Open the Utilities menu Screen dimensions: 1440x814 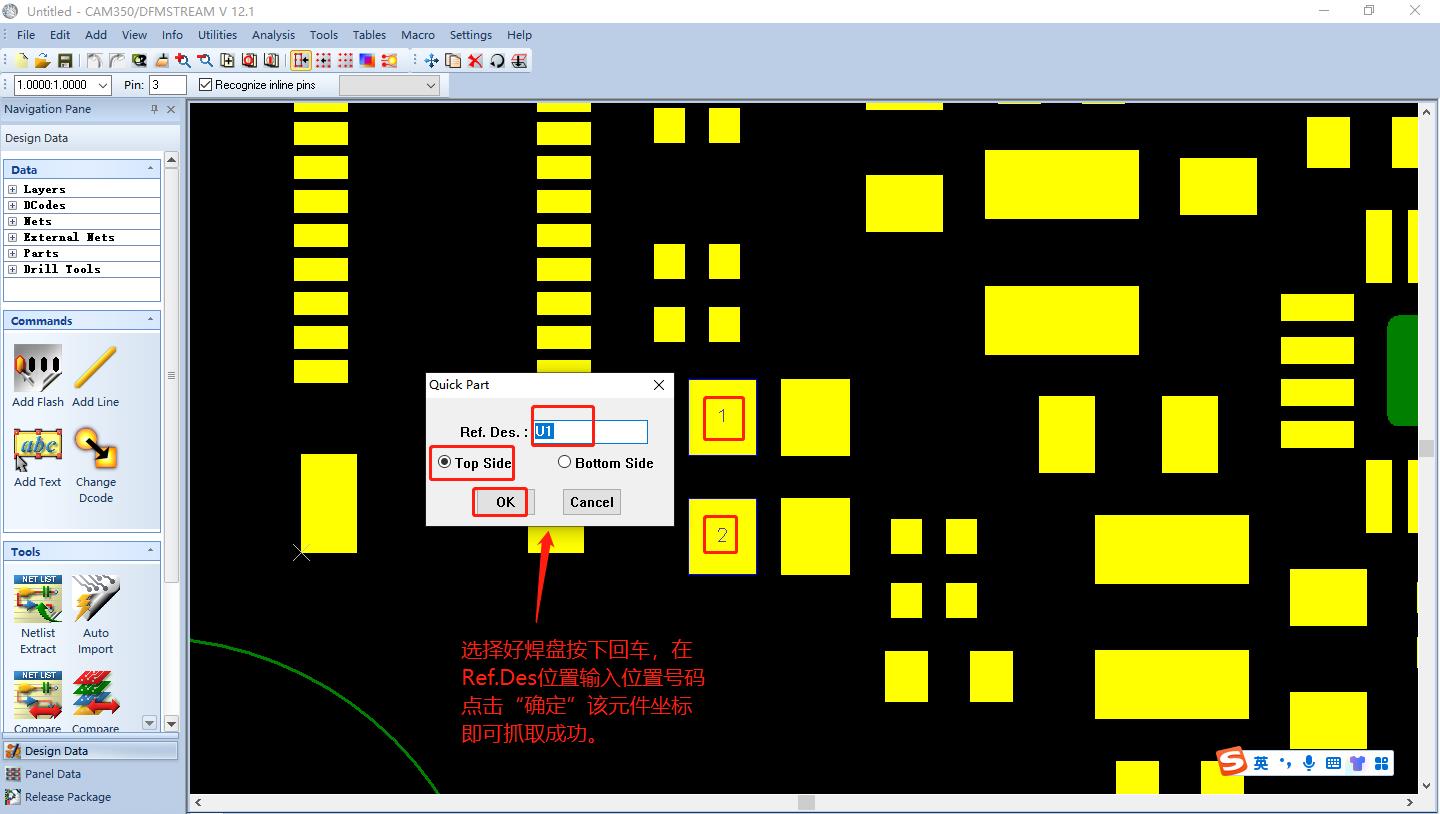tap(217, 35)
